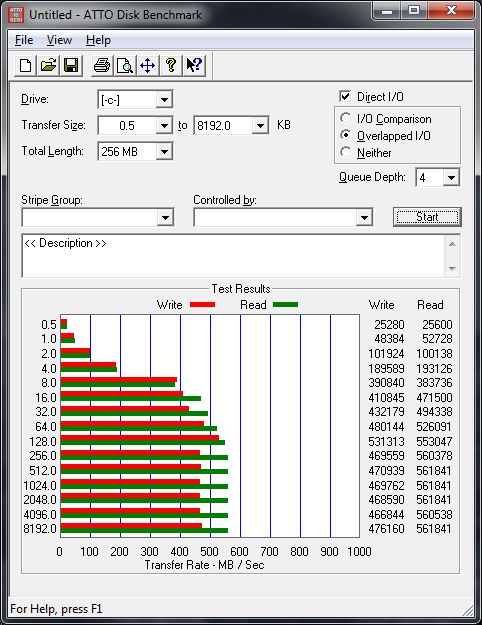This screenshot has height=625, width=482.
Task: Start the benchmark with the Start button
Action: (427, 217)
